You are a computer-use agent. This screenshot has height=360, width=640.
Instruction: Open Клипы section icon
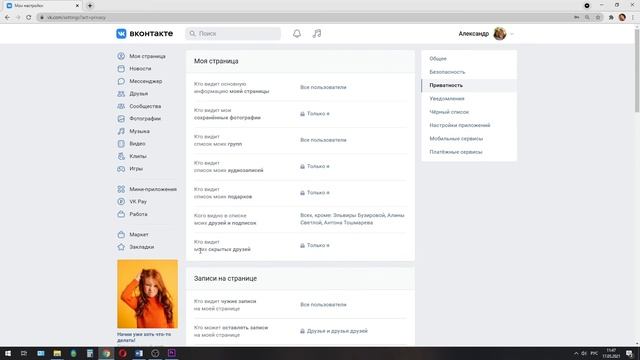click(121, 156)
